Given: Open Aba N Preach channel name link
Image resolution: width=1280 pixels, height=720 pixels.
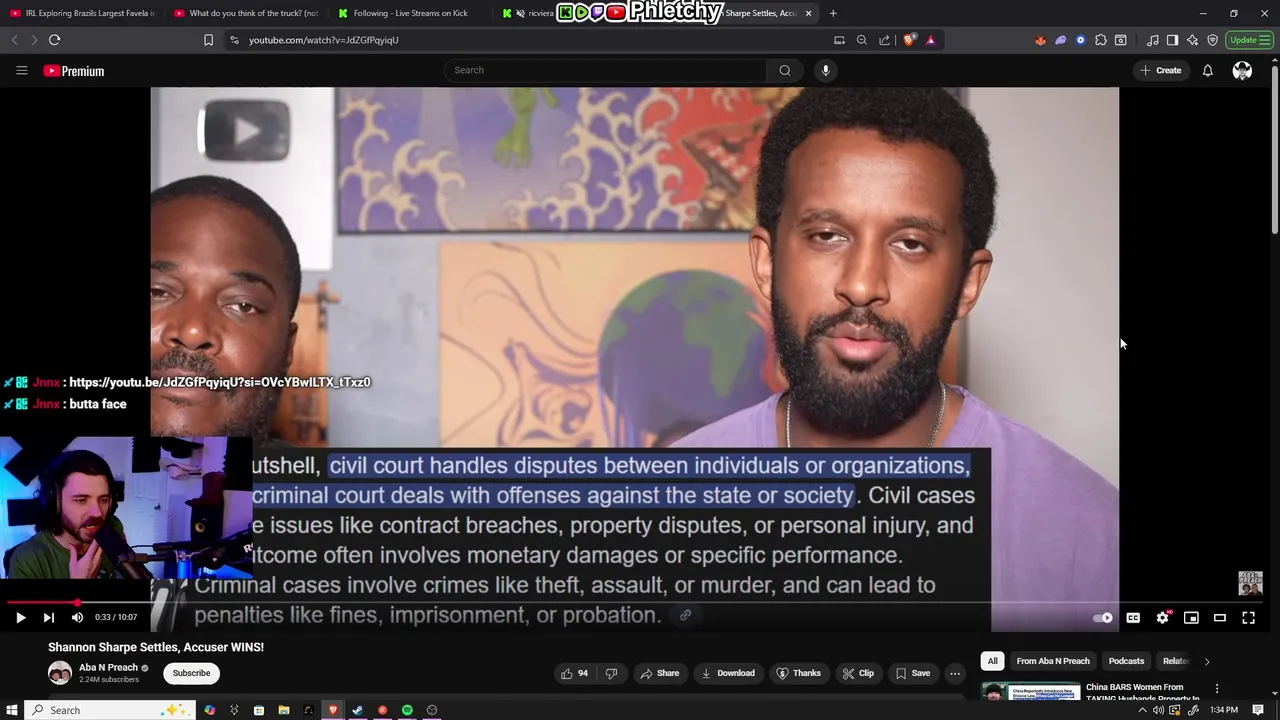Looking at the screenshot, I should point(108,667).
